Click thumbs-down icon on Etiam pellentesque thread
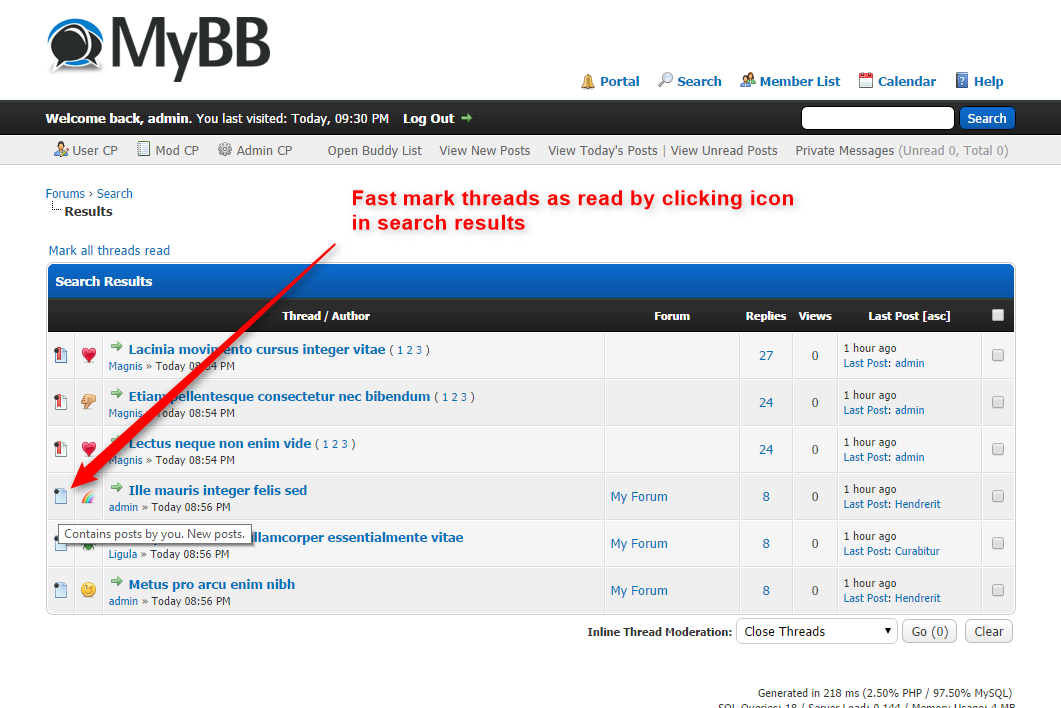The height and width of the screenshot is (708, 1061). pos(89,402)
